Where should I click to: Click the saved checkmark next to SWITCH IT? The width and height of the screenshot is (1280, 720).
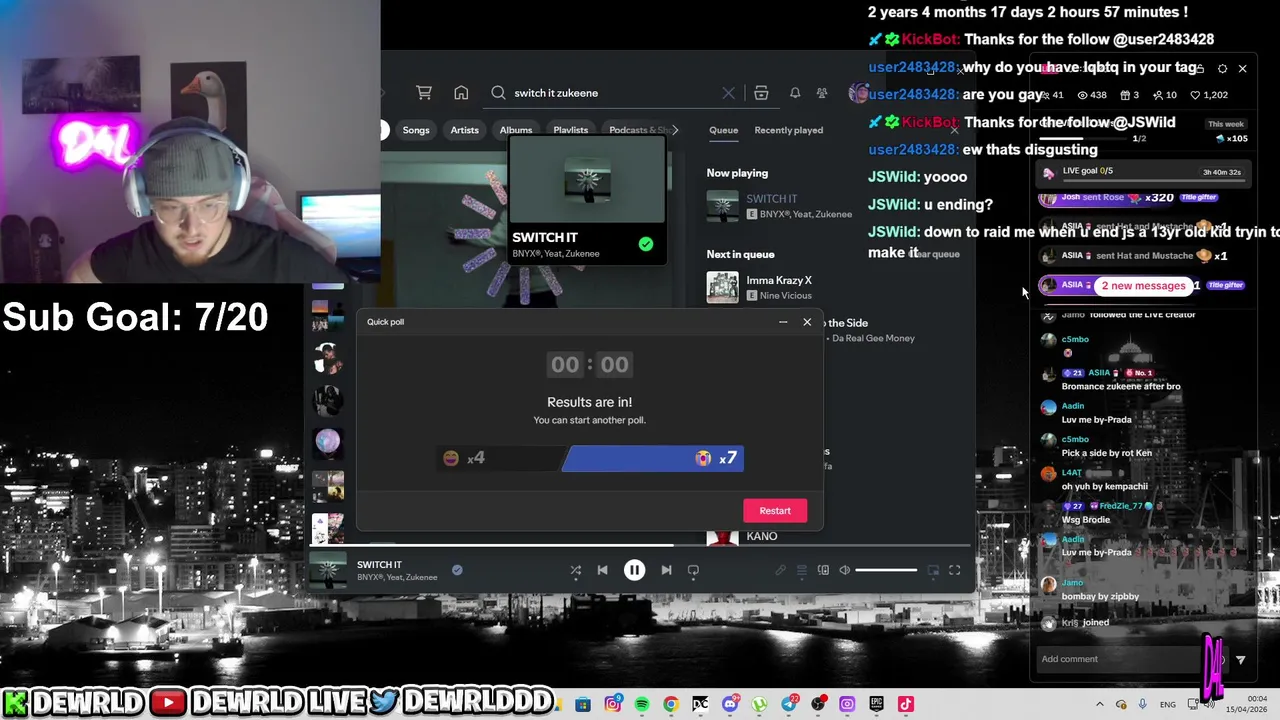click(x=457, y=570)
